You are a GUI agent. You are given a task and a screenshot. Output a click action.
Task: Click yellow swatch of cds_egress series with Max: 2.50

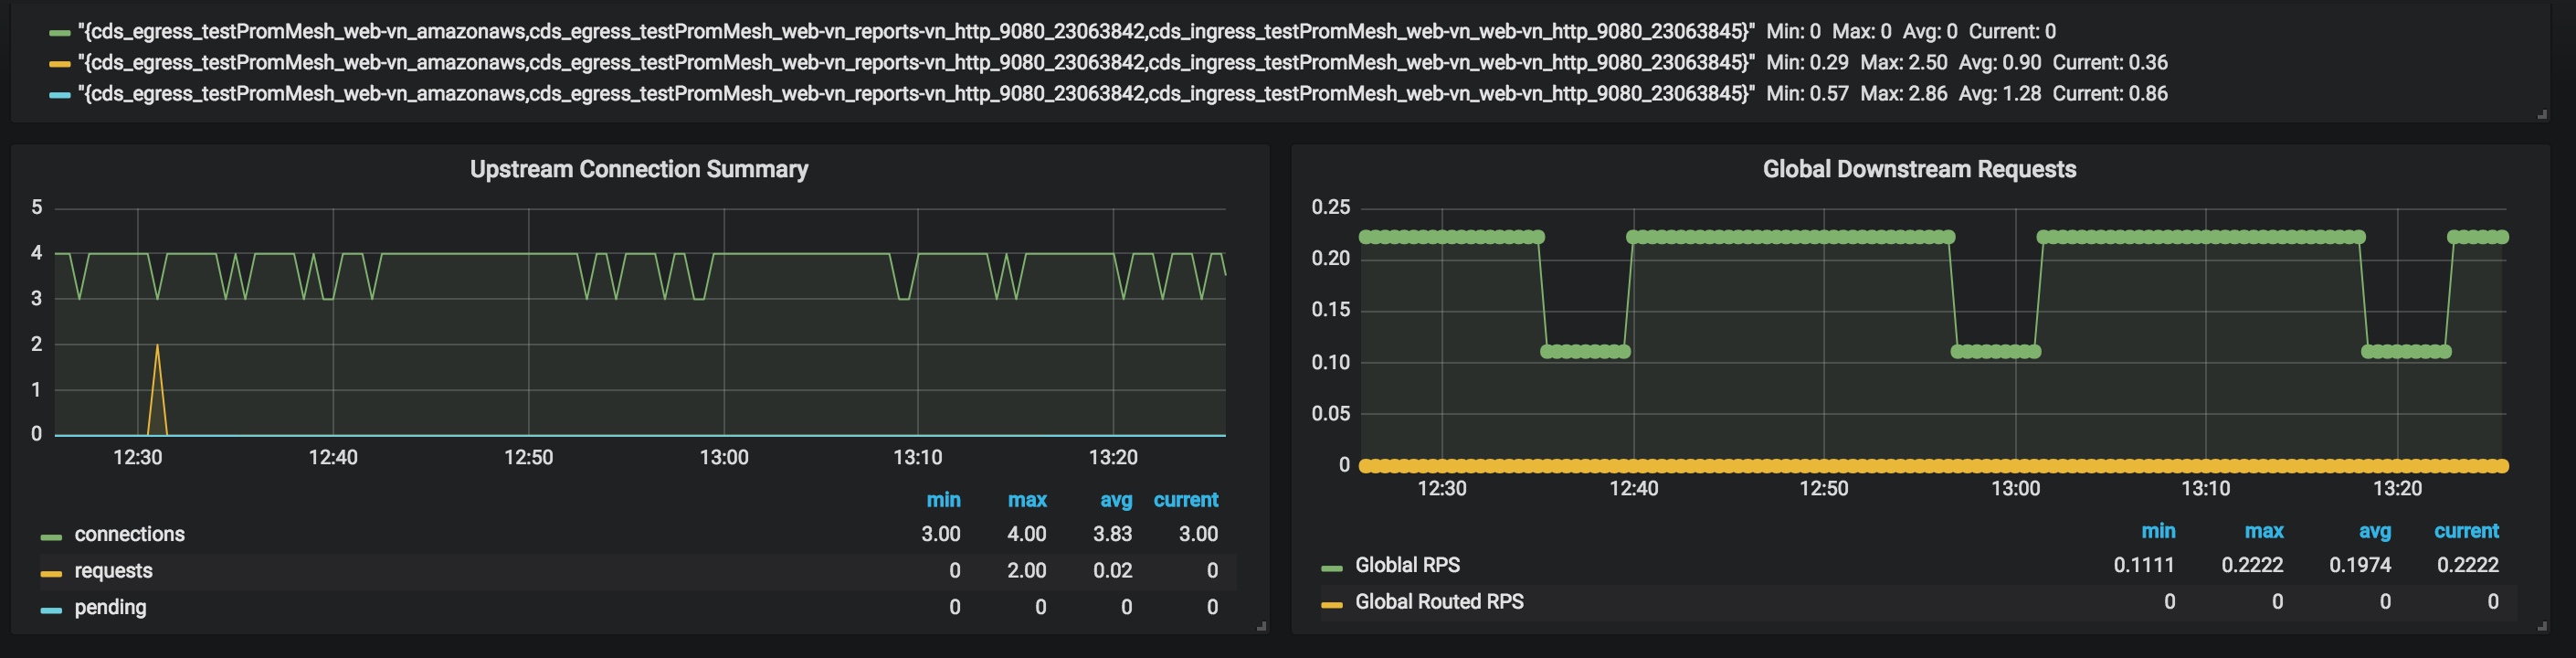click(59, 65)
